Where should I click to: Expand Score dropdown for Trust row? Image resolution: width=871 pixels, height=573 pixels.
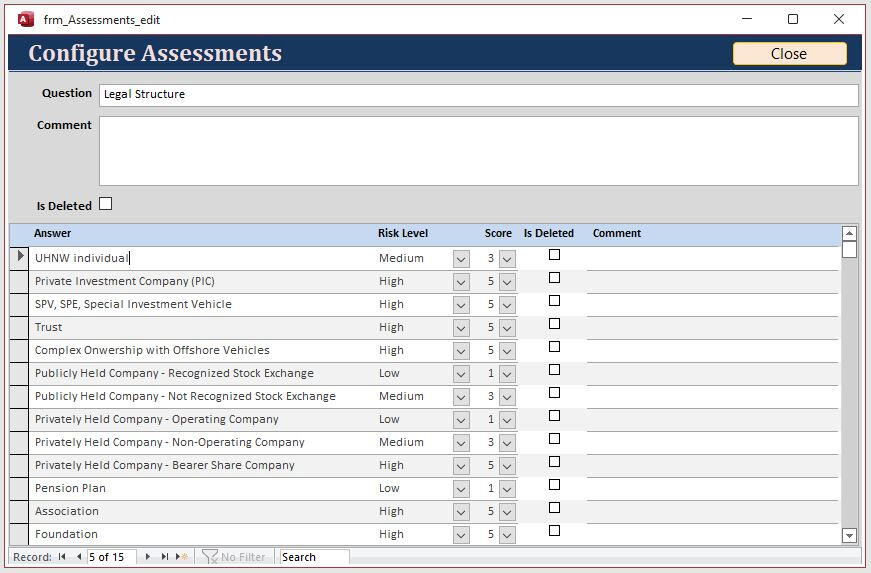[x=507, y=328]
